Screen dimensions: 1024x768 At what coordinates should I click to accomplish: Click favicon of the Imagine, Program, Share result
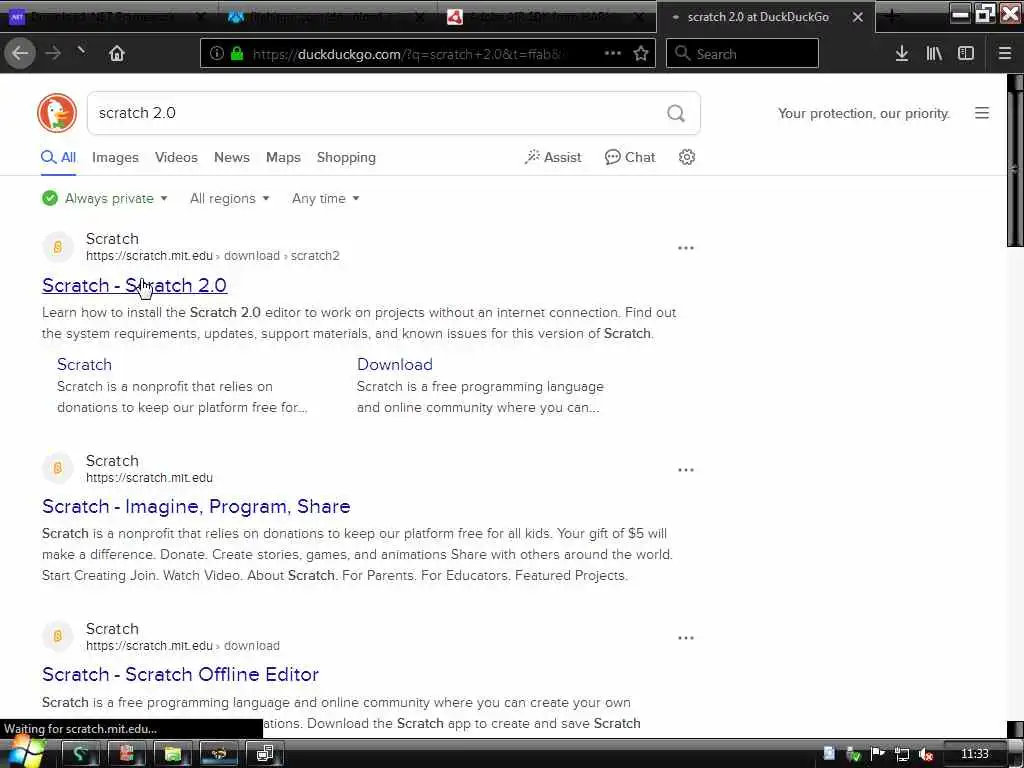coord(57,468)
